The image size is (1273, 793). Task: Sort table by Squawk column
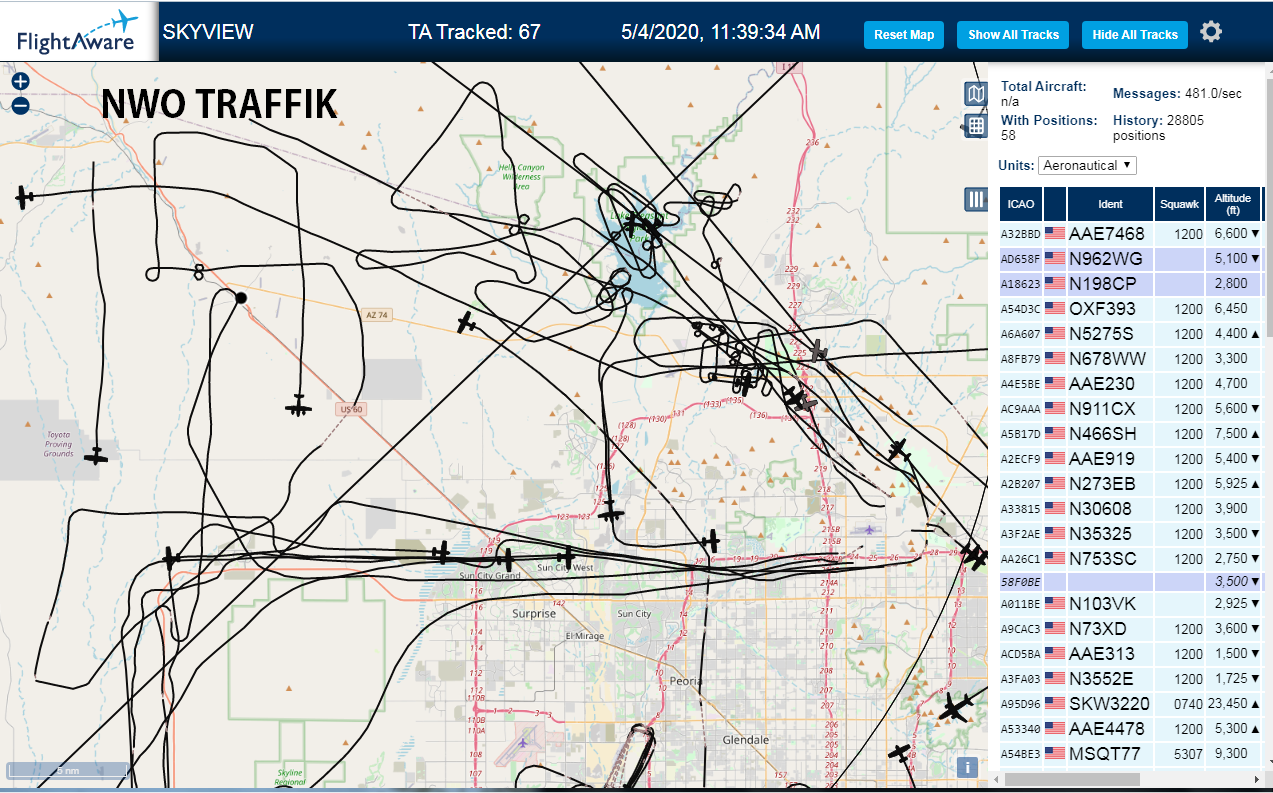pyautogui.click(x=1179, y=204)
